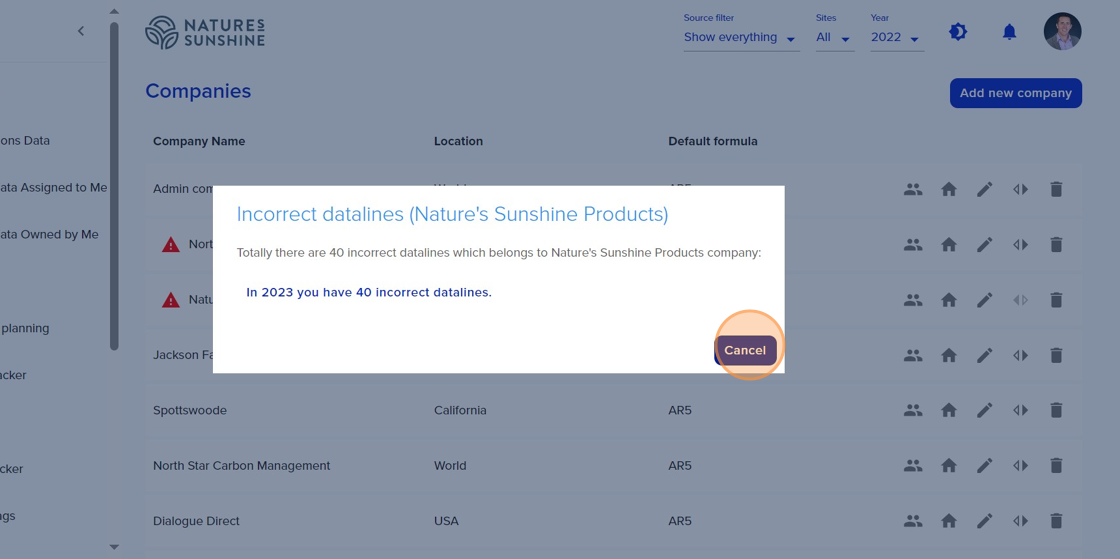Viewport: 1120px width, 559px height.
Task: Open the user profile avatar
Action: (x=1062, y=31)
